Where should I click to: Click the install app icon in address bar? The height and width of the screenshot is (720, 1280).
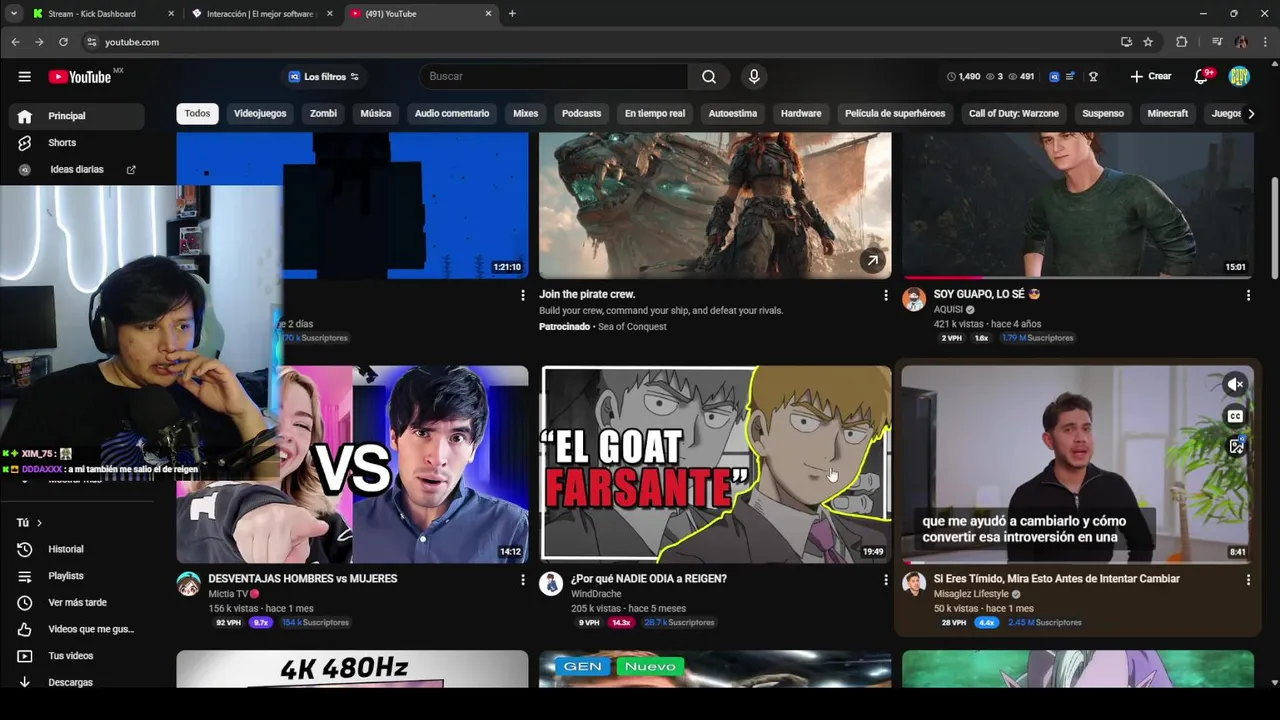click(1126, 42)
